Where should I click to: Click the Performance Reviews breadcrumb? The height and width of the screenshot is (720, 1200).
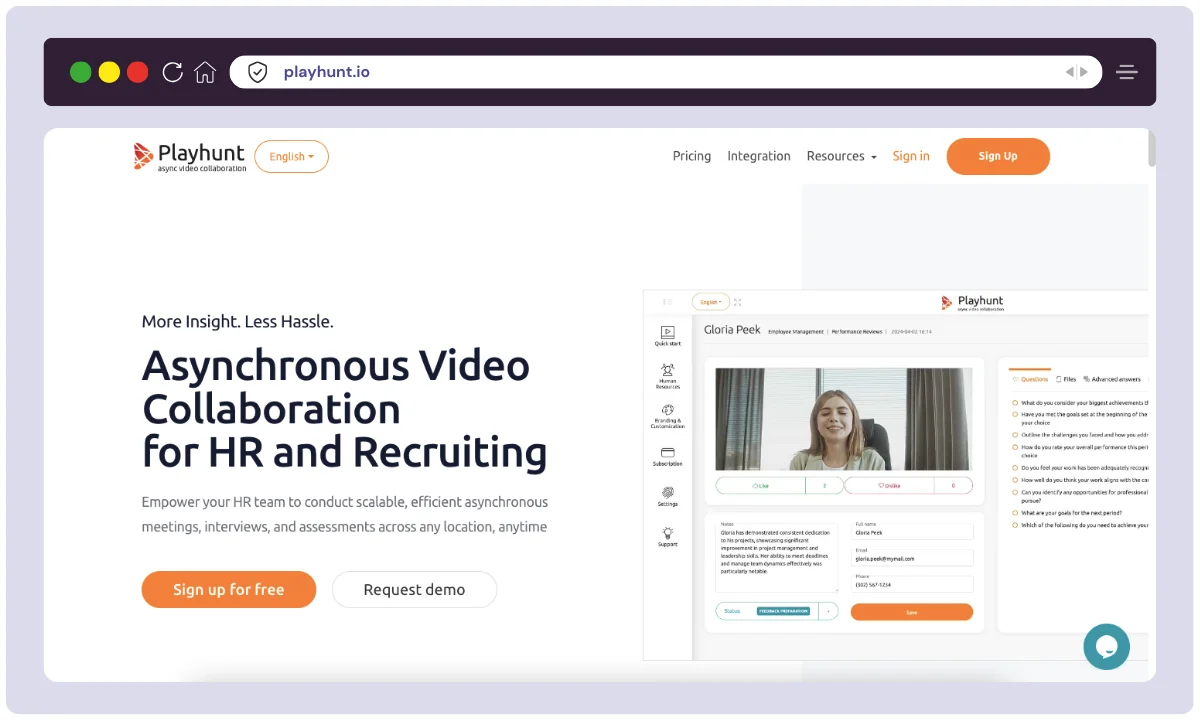[x=858, y=331]
